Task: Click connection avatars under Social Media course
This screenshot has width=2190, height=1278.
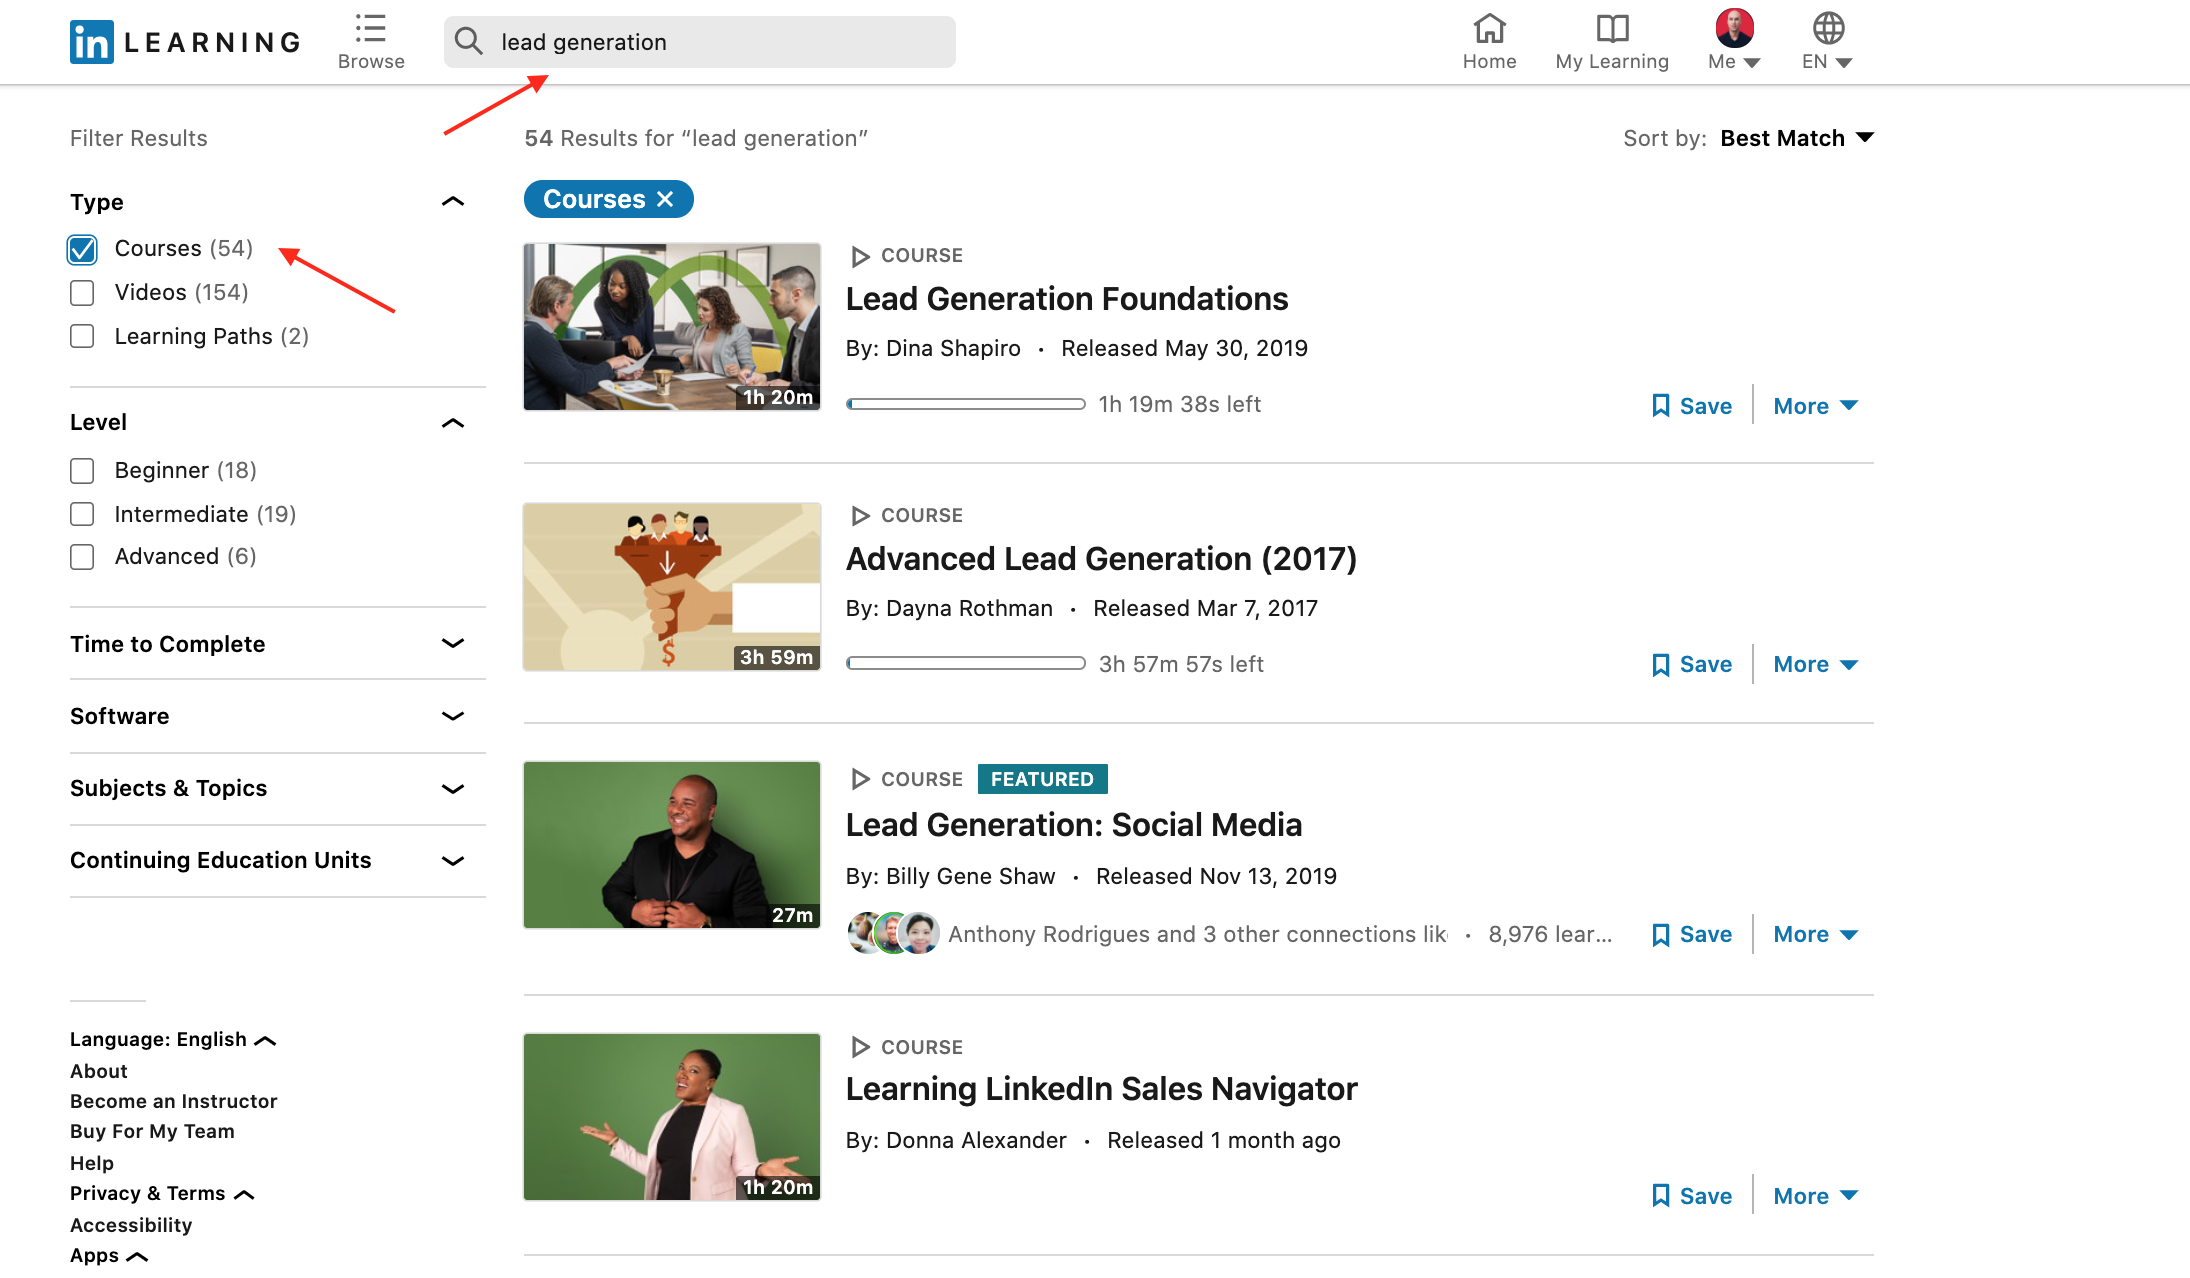Action: click(x=893, y=934)
